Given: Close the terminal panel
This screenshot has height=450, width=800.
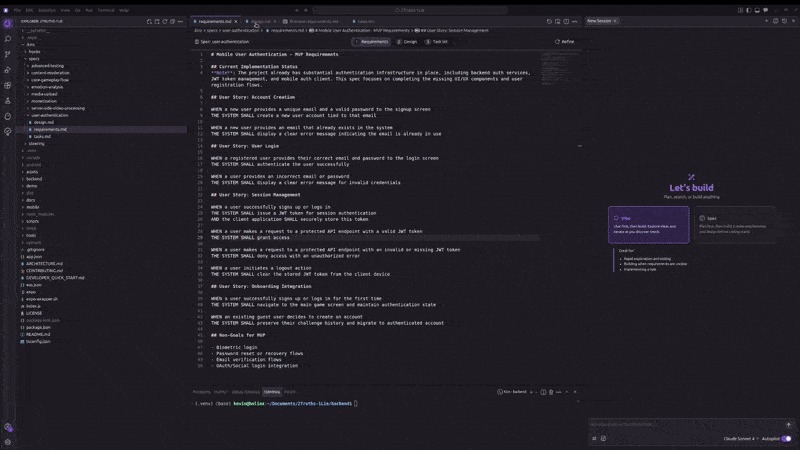Looking at the screenshot, I should pos(575,392).
